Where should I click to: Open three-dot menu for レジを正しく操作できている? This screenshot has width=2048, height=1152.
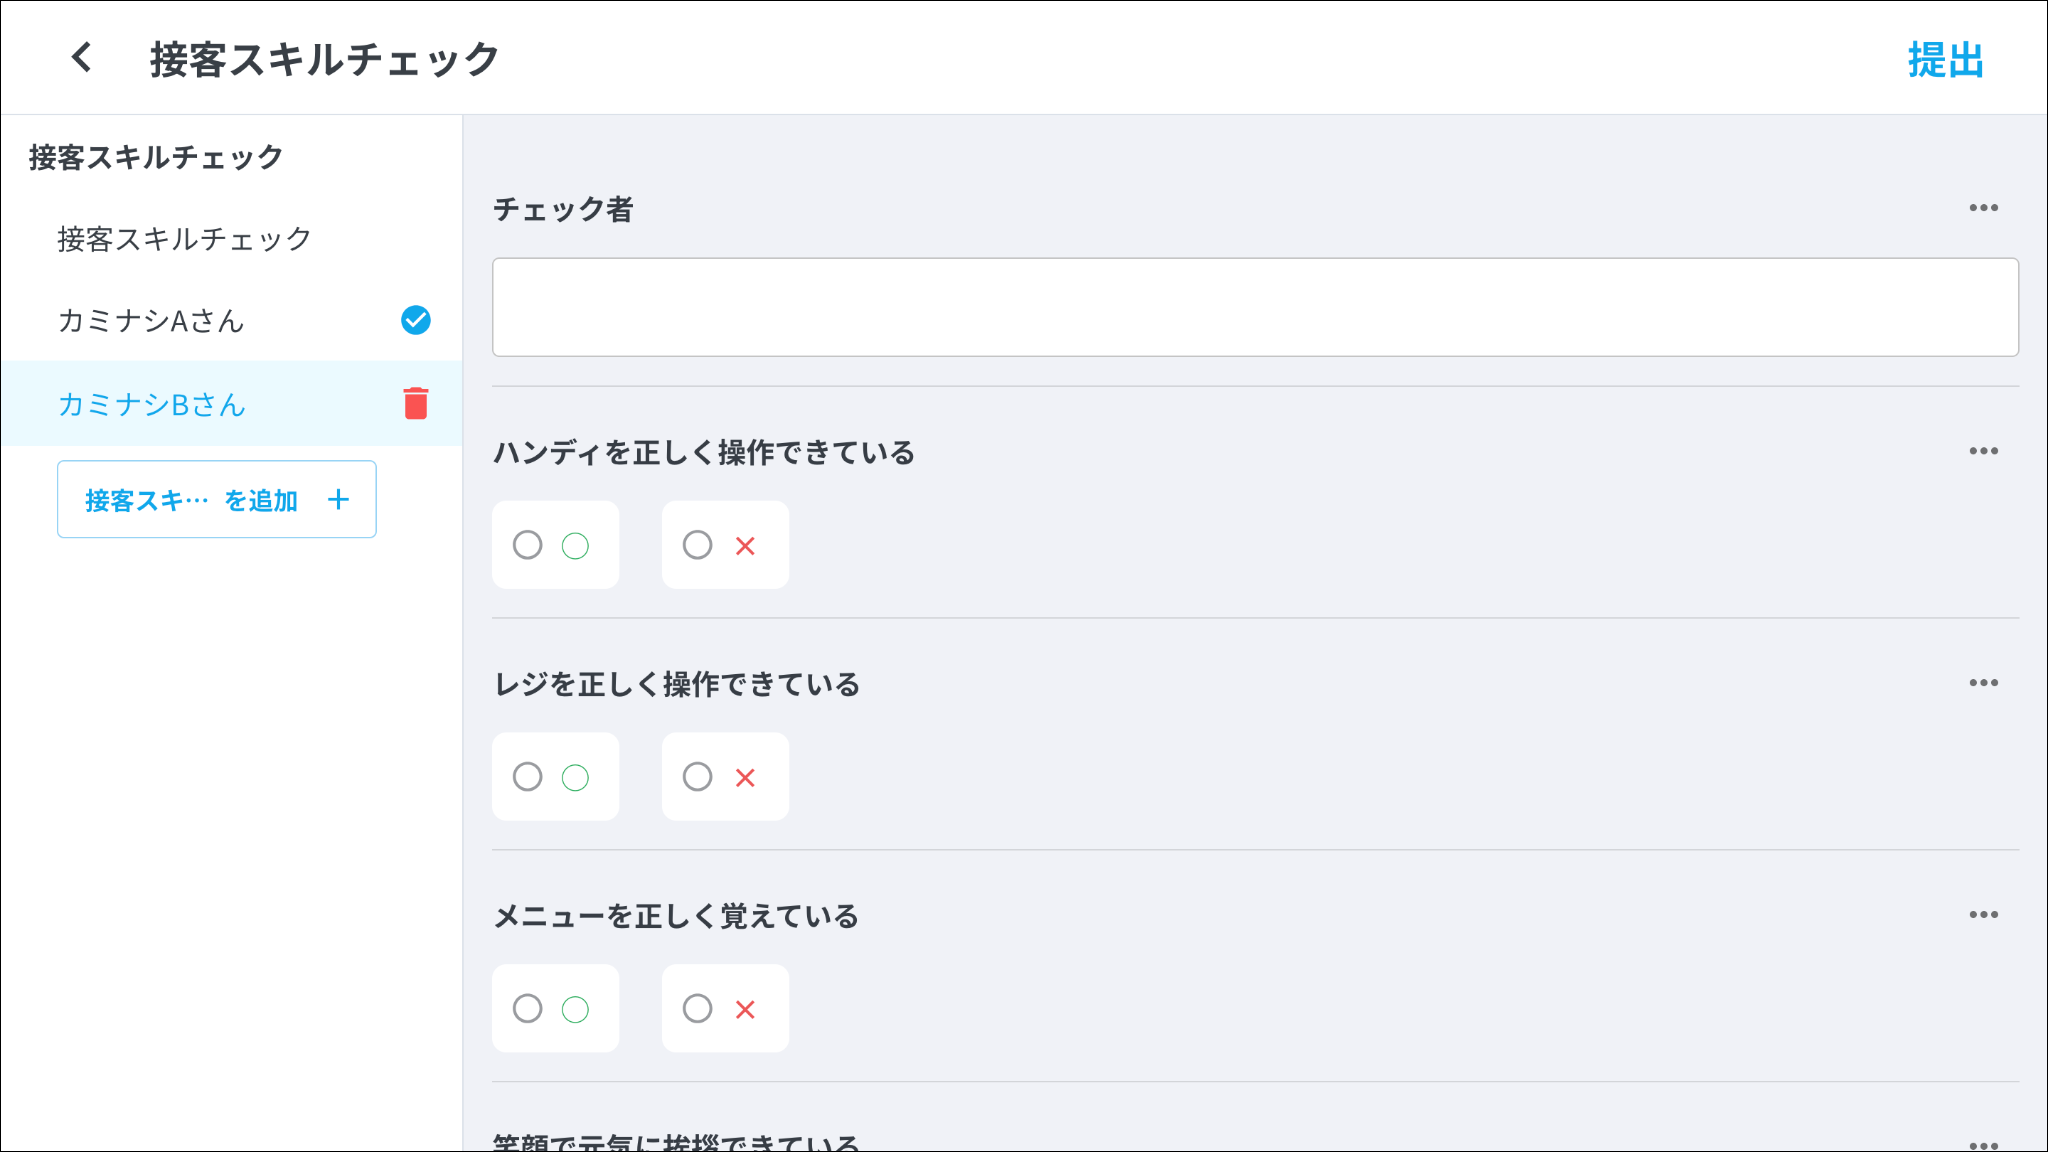click(x=1983, y=683)
